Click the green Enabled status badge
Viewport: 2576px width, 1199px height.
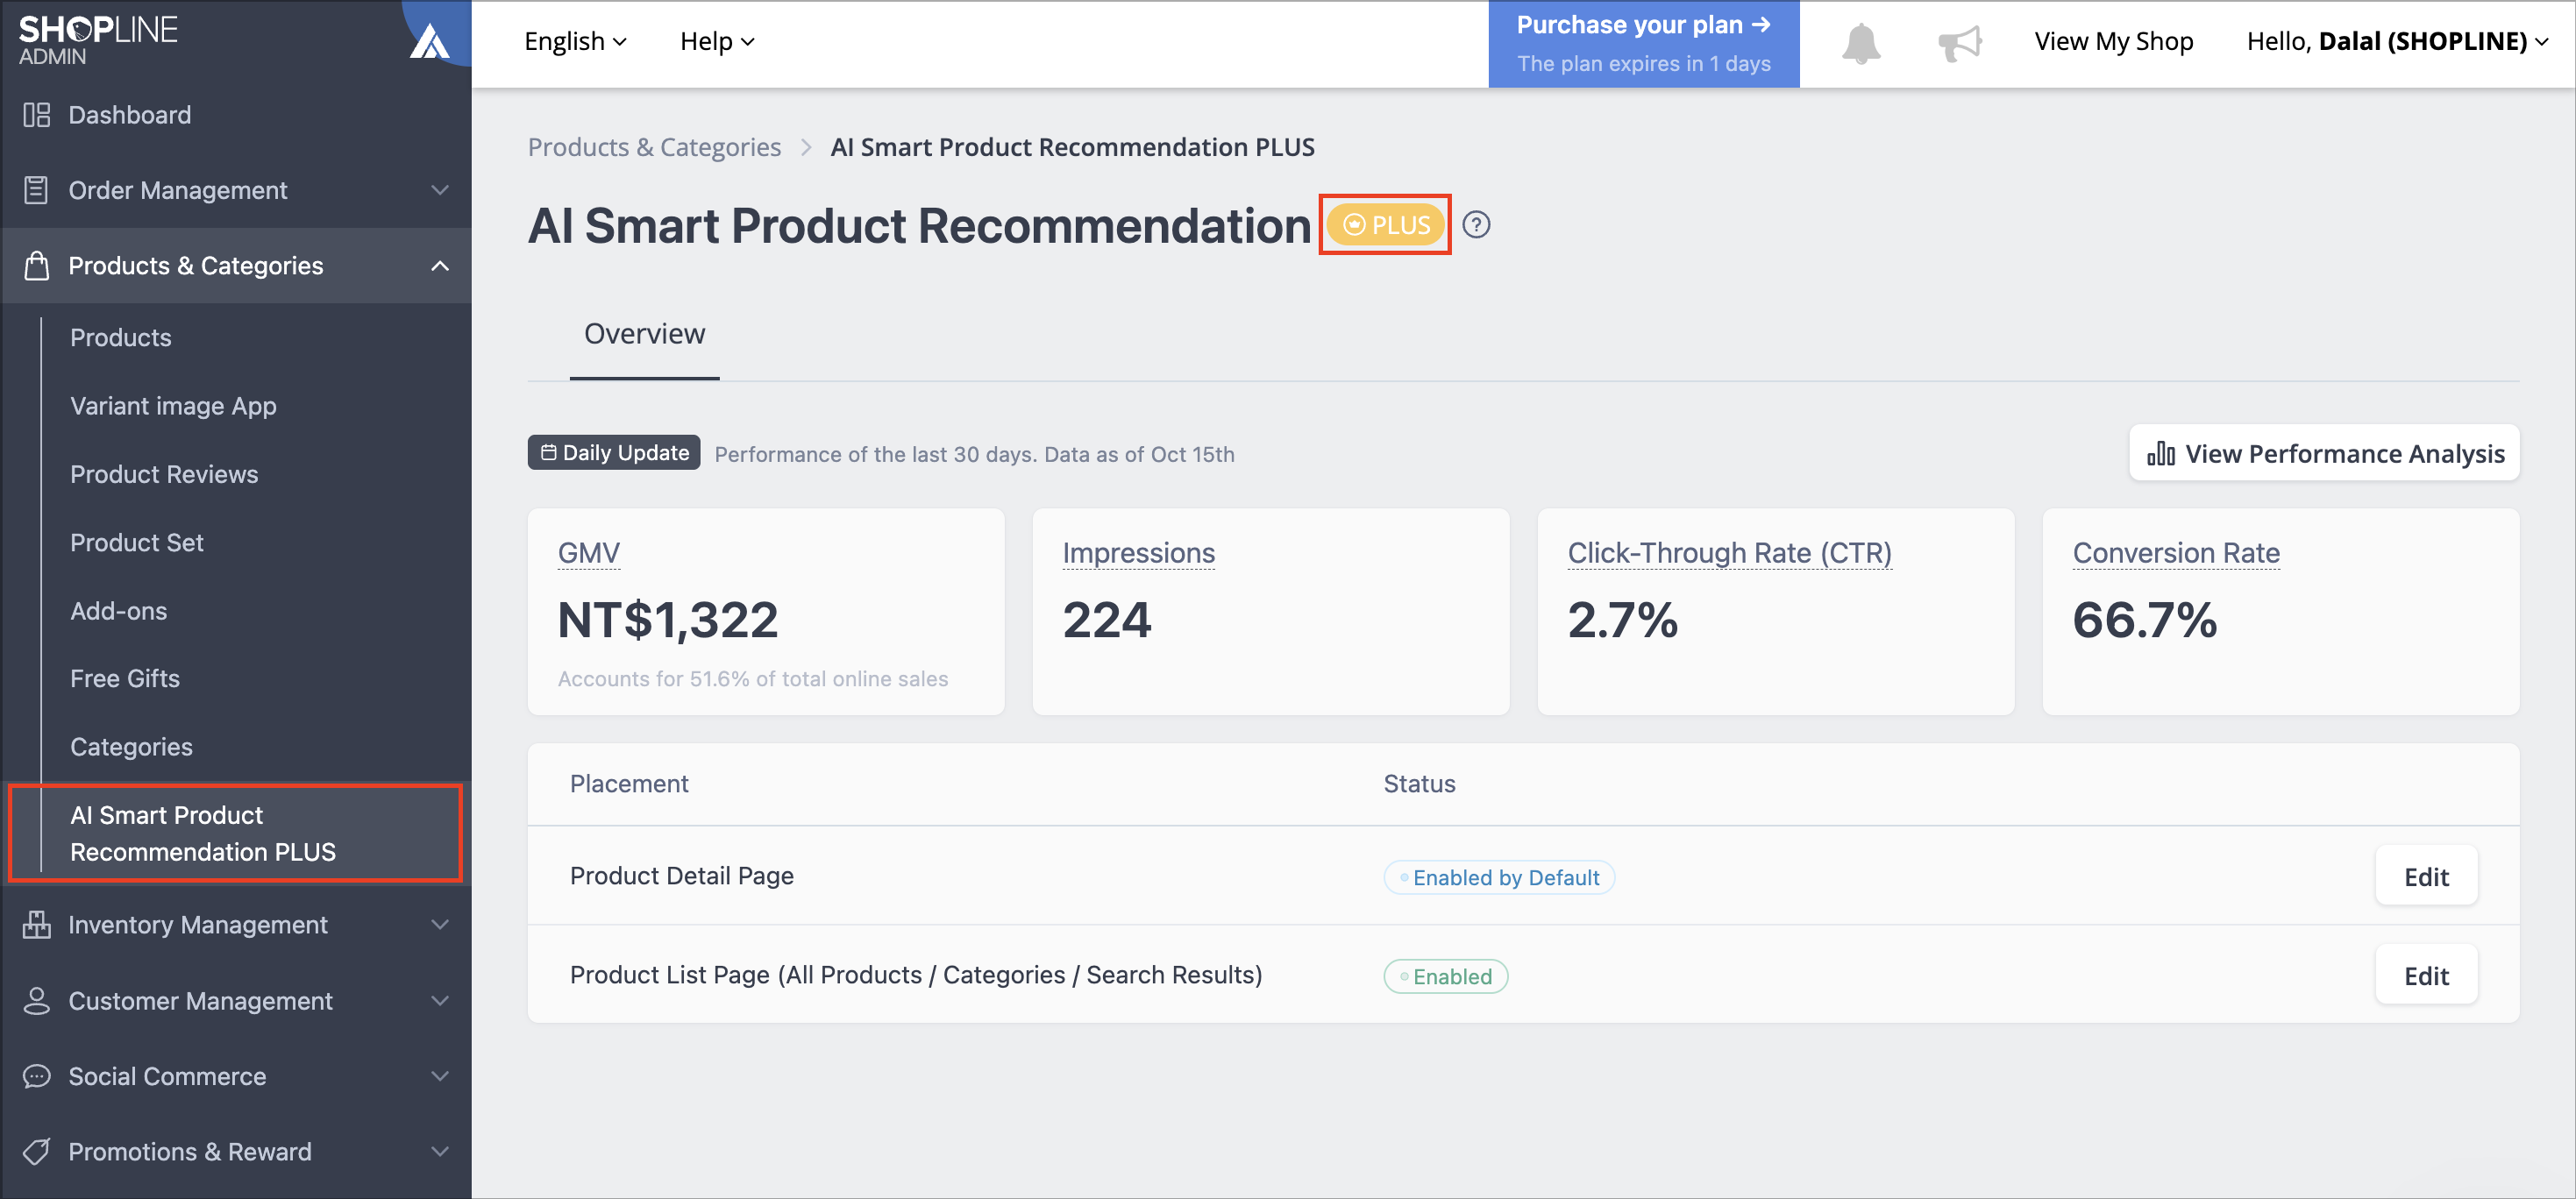tap(1445, 976)
